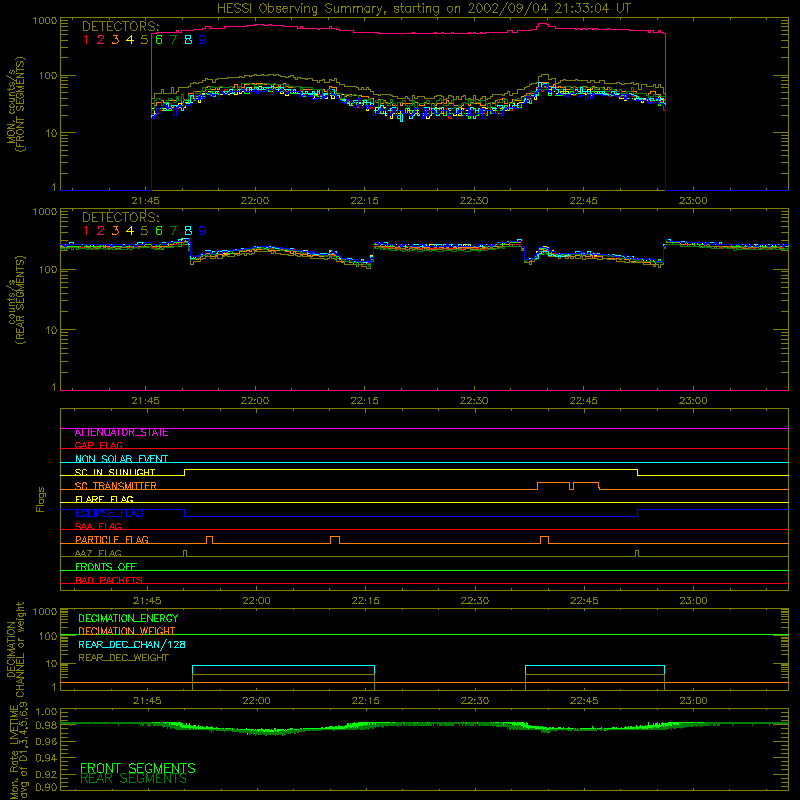800x800 pixels.
Task: Click the SAA_FLAG label
Action: click(98, 526)
